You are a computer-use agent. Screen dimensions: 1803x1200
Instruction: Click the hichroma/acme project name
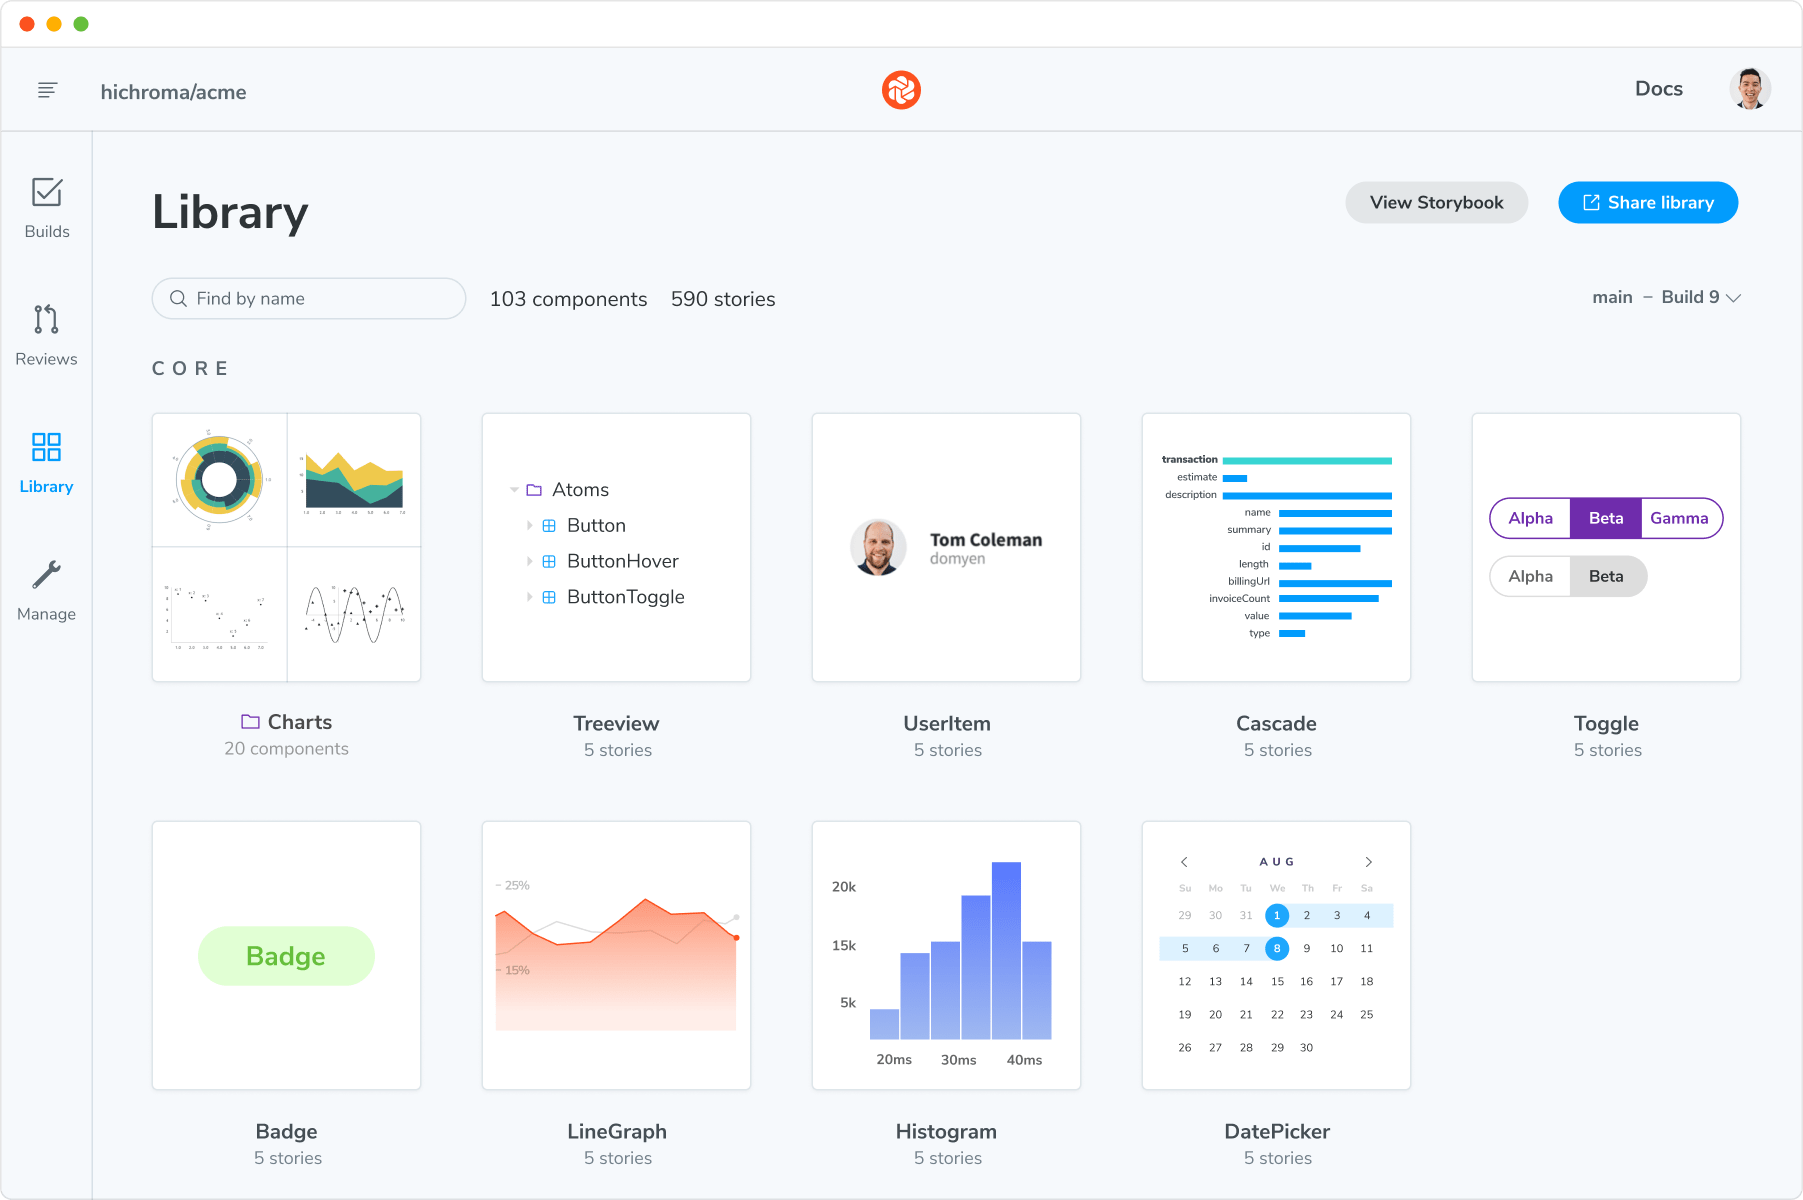(173, 92)
